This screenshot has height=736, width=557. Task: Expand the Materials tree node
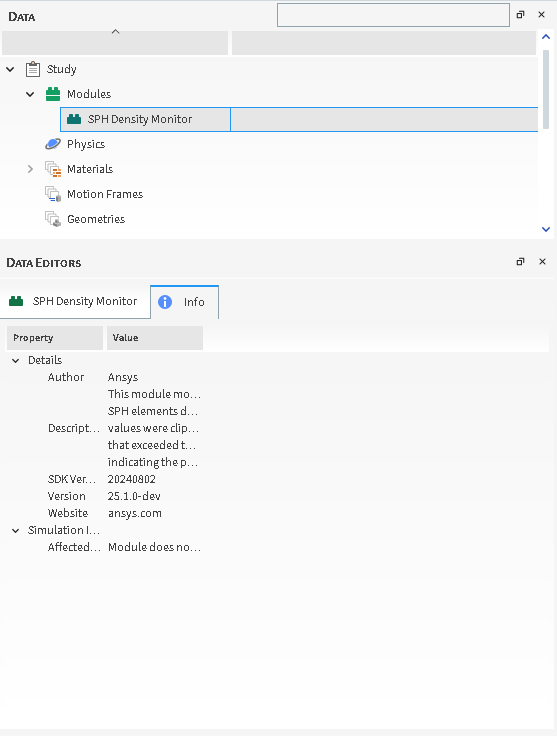pos(30,169)
